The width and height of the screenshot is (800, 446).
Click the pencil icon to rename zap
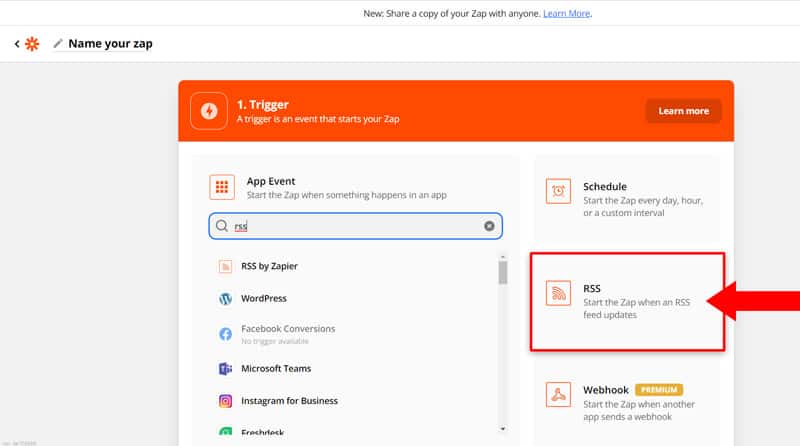(58, 44)
